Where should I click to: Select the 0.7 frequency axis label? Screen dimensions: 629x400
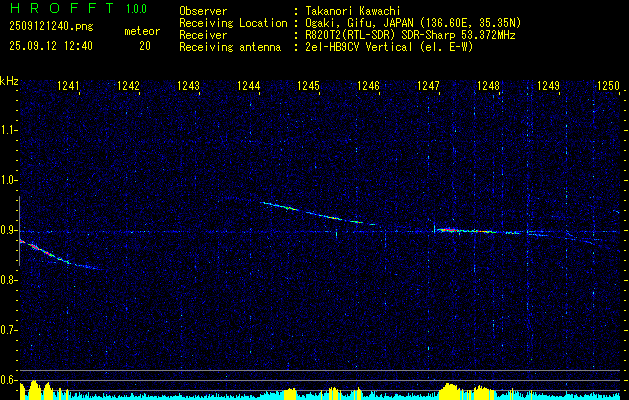pyautogui.click(x=8, y=330)
